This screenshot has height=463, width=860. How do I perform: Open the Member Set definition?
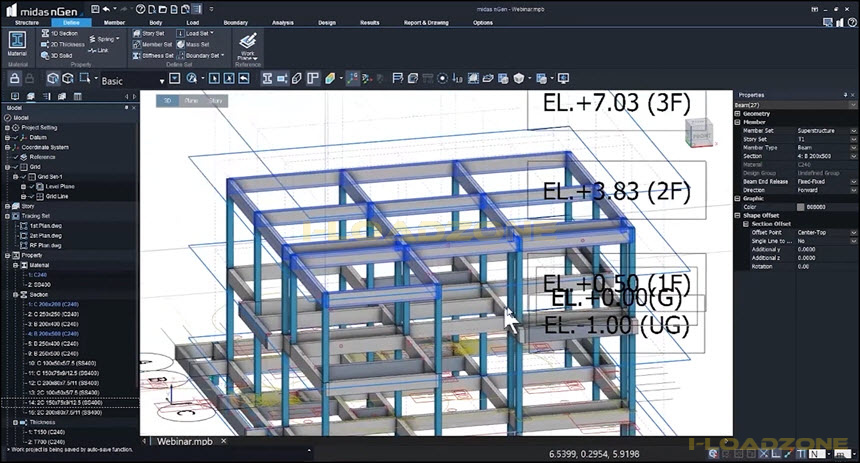pos(152,44)
